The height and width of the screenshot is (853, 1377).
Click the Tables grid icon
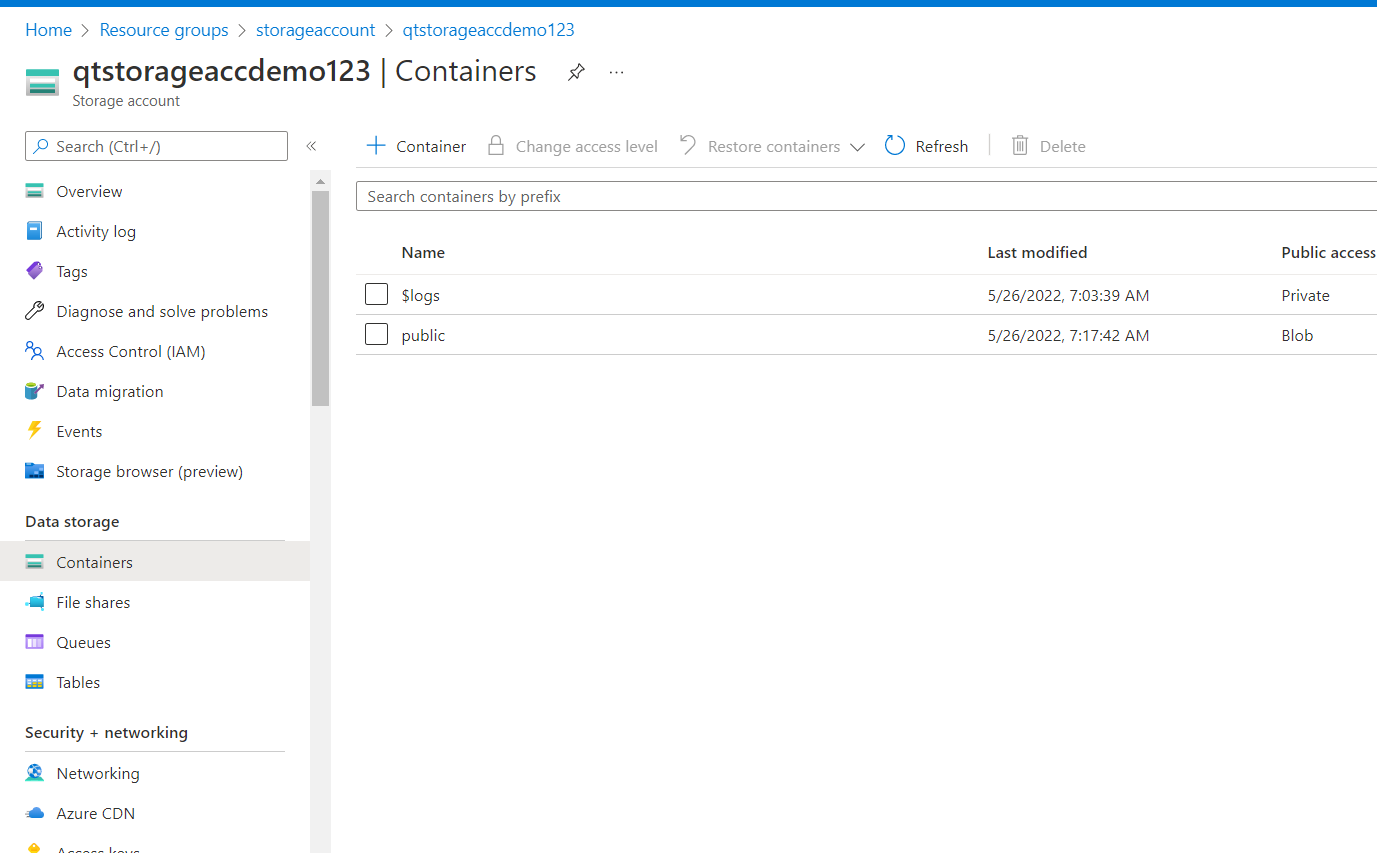(x=35, y=682)
